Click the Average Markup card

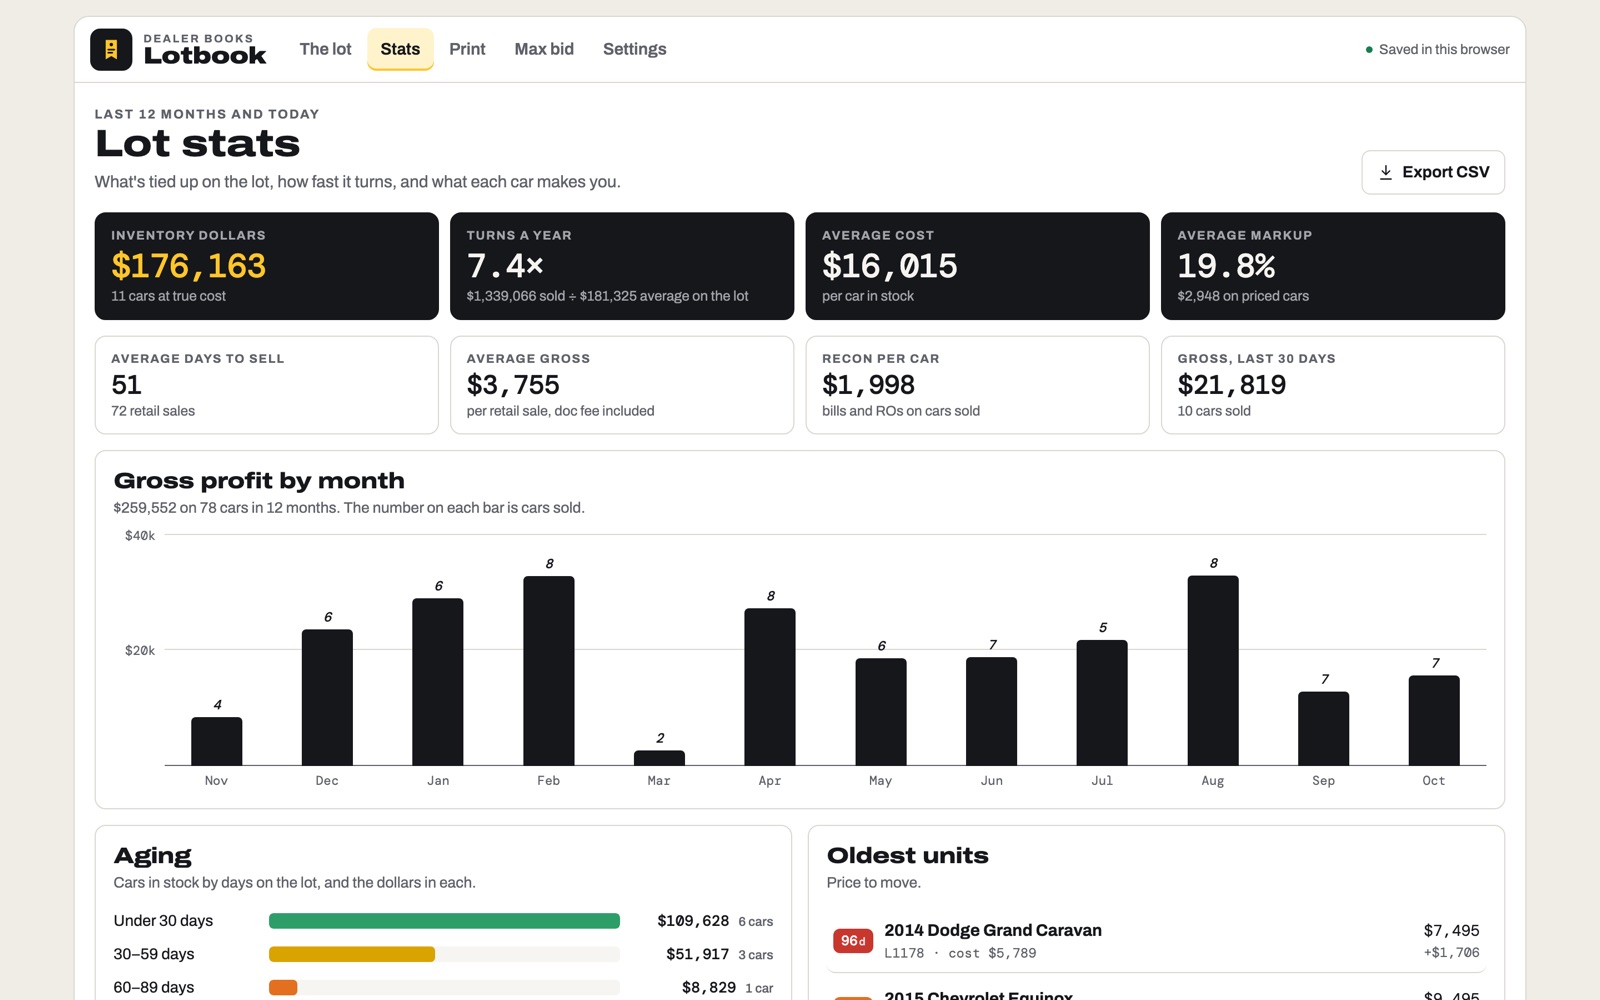(x=1333, y=266)
